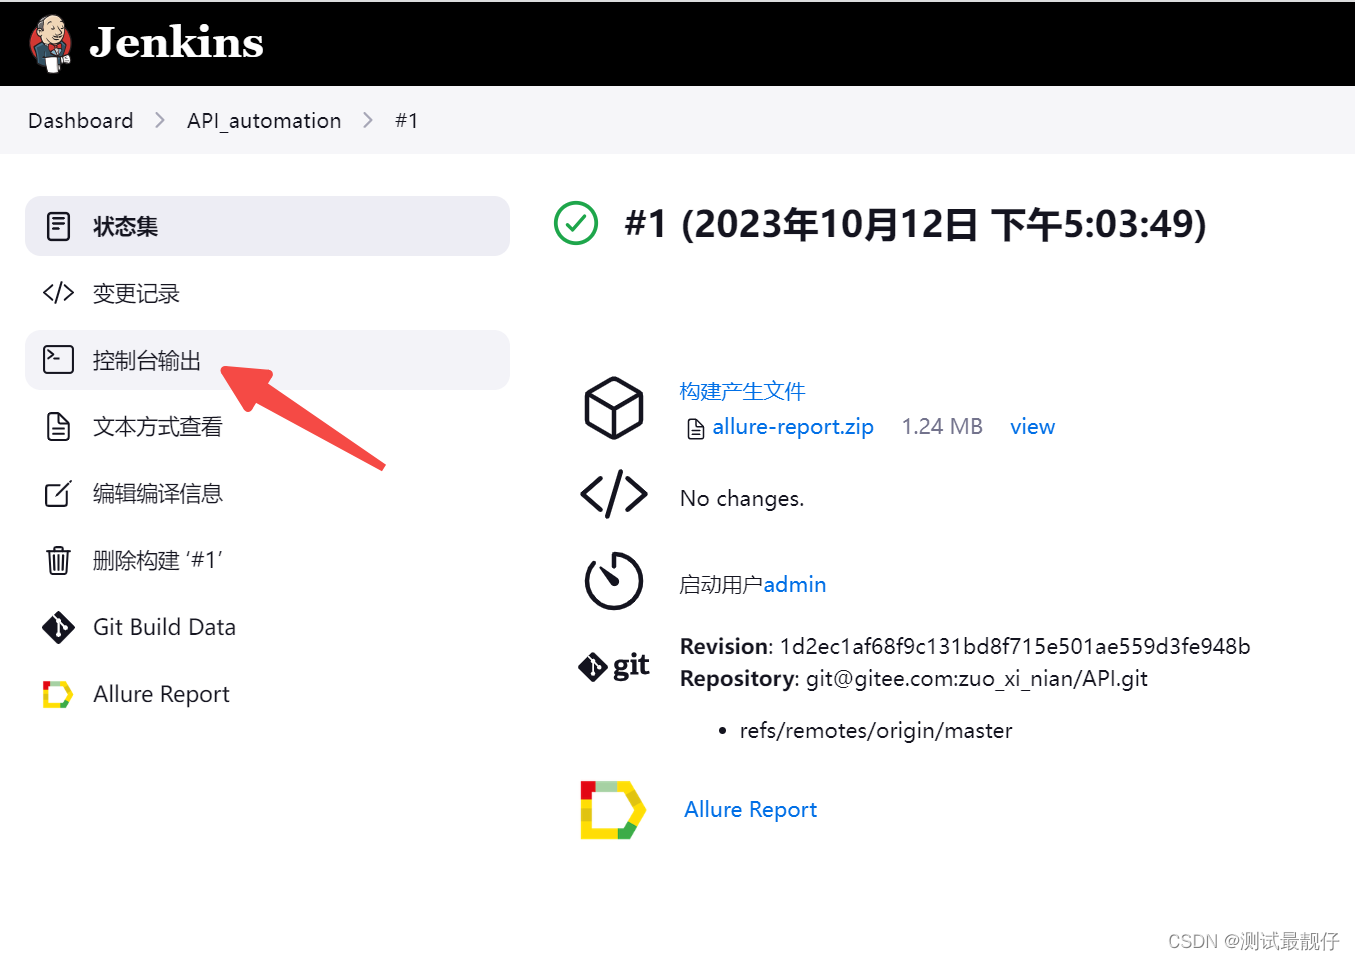Click the build timer clock icon

[614, 581]
